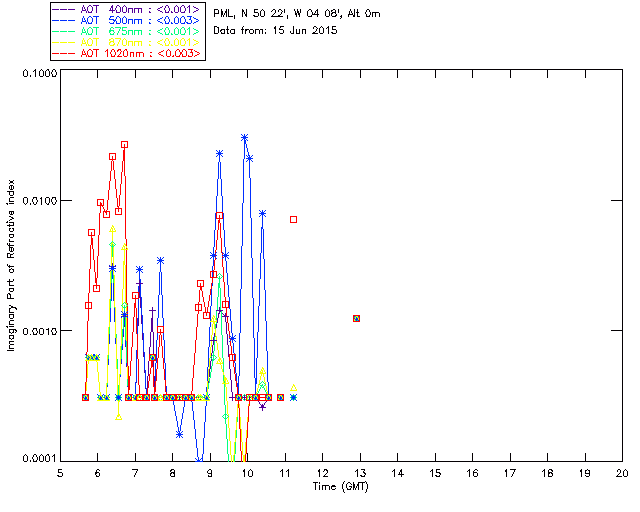Click x-axis tick label 16
640x512 pixels.
click(x=473, y=473)
